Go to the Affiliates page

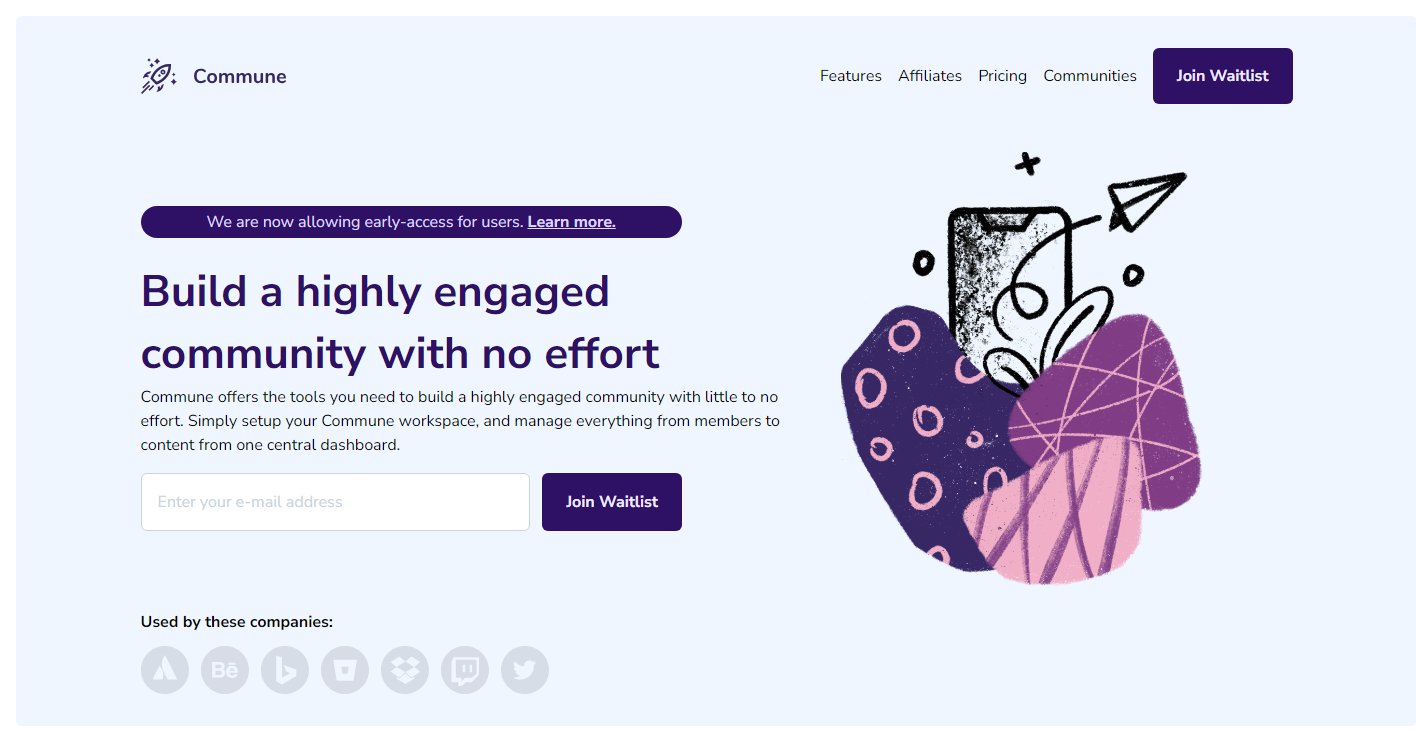pos(930,76)
